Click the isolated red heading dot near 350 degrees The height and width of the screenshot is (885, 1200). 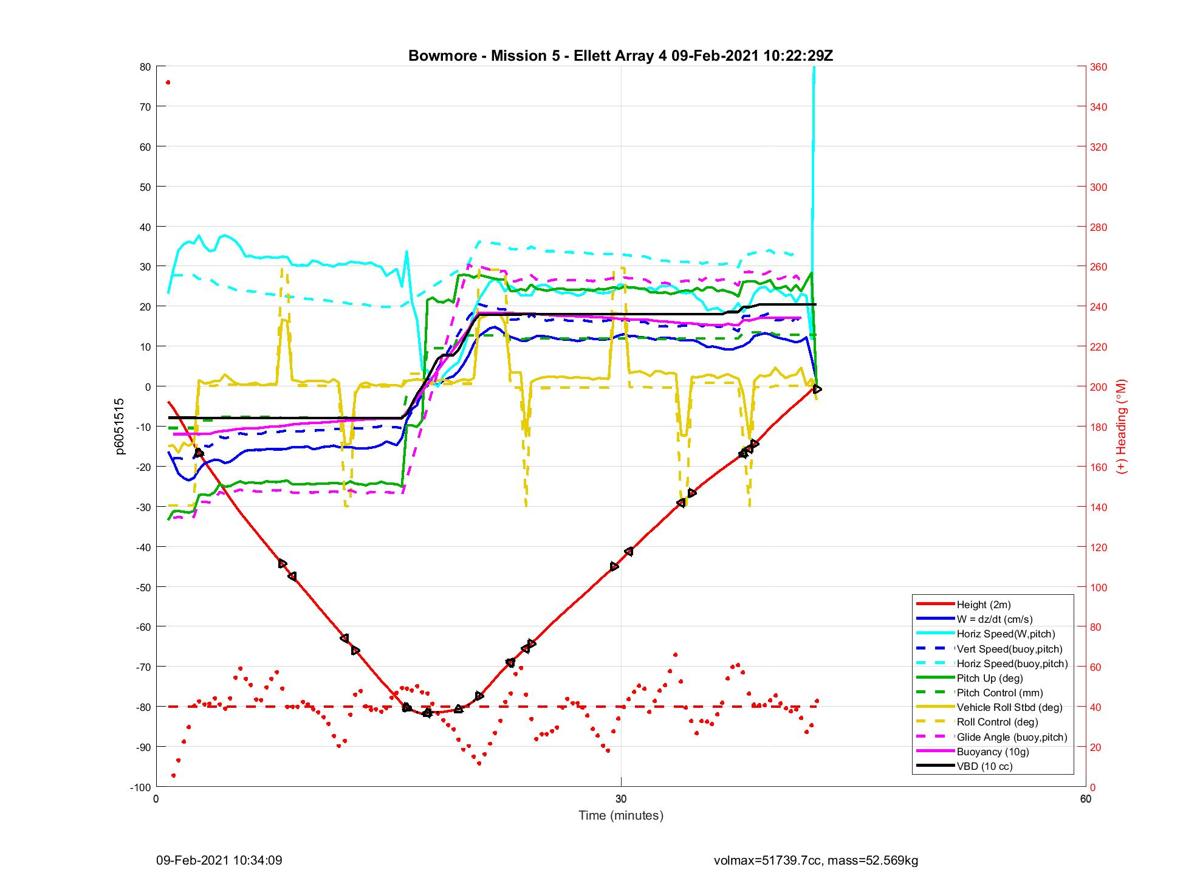168,82
